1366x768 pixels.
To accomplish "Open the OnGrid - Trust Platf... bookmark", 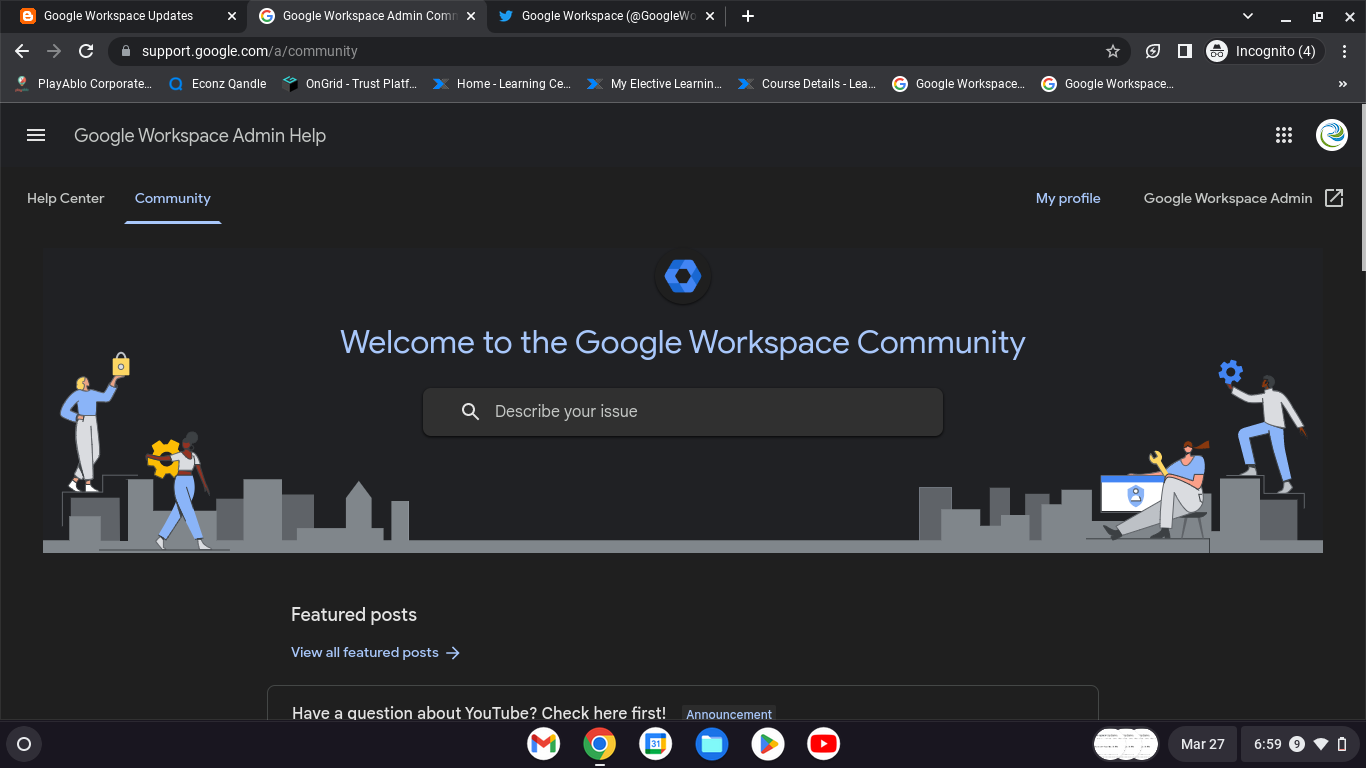I will (350, 84).
